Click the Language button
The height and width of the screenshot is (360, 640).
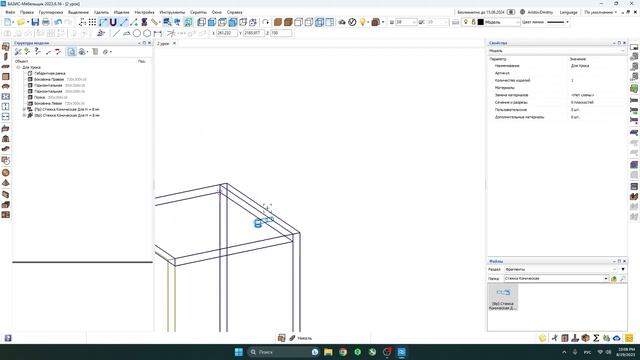[569, 12]
